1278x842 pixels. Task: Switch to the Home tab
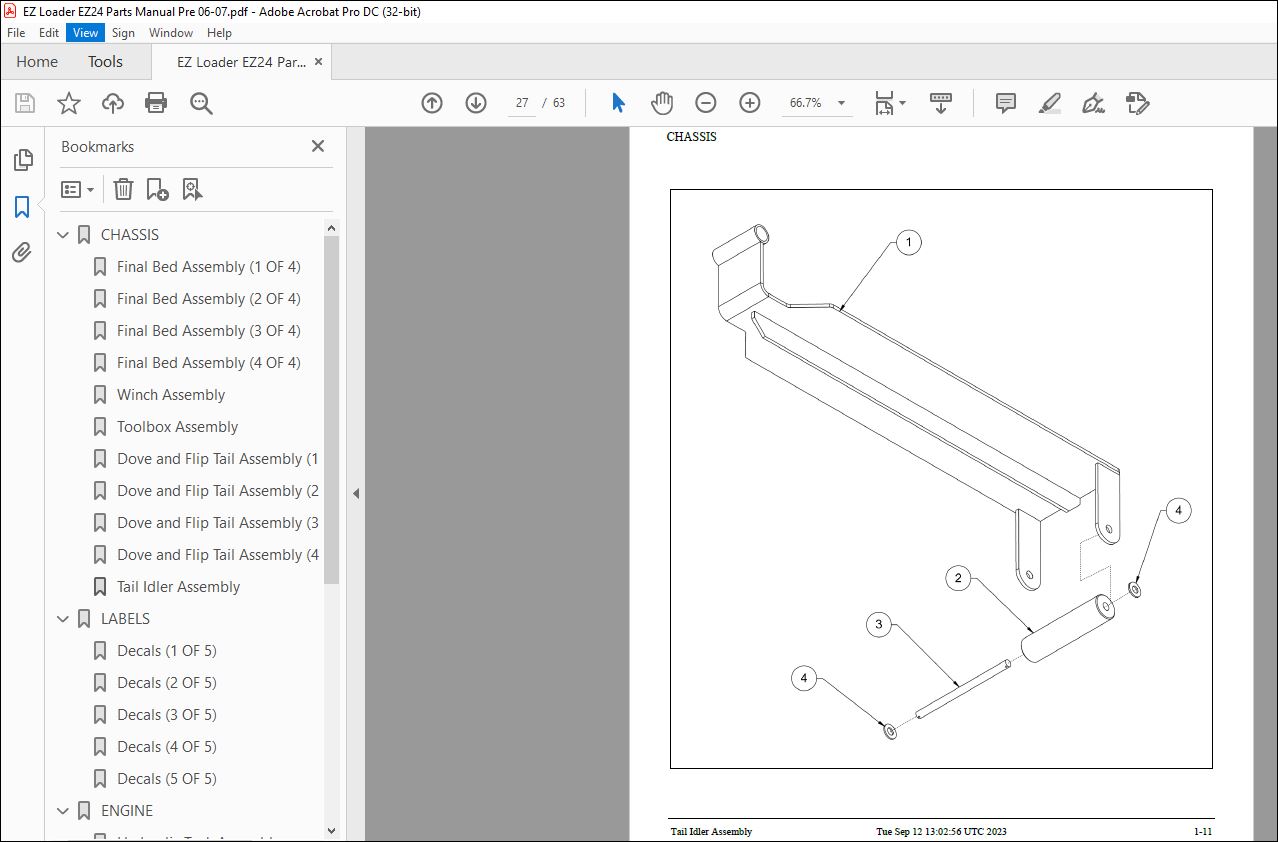[x=37, y=62]
